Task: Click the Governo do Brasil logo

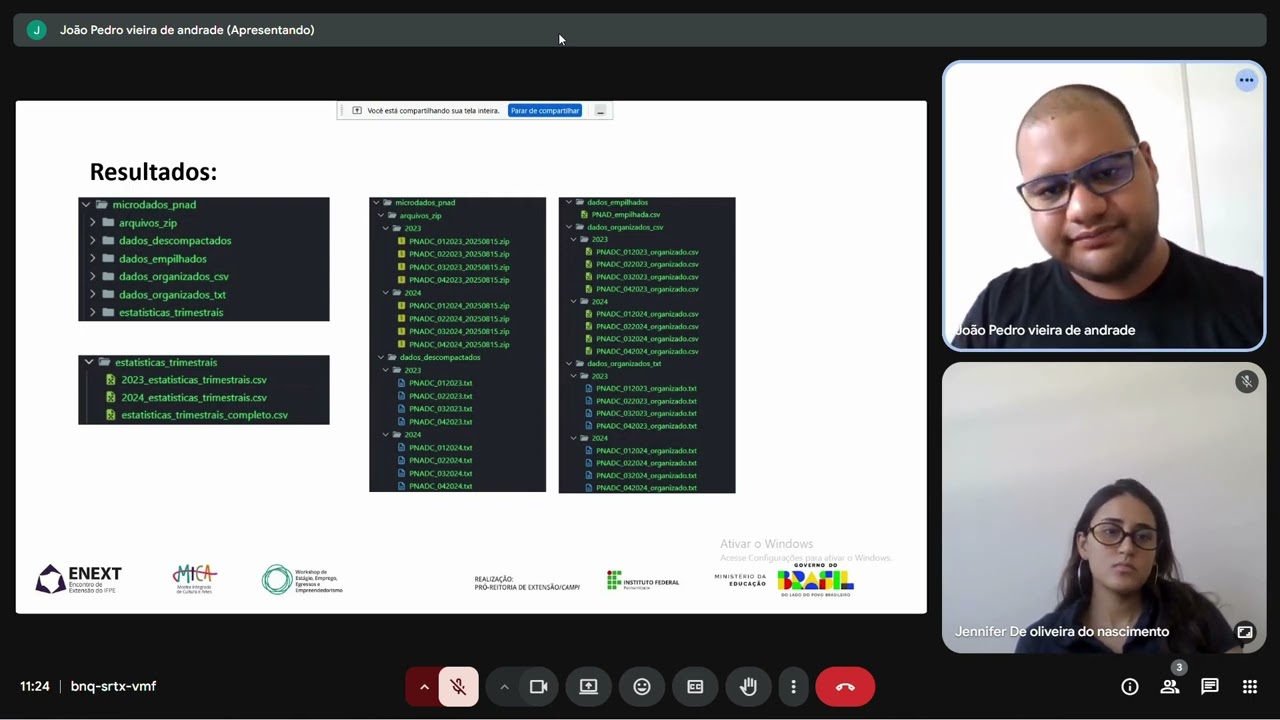Action: point(815,579)
